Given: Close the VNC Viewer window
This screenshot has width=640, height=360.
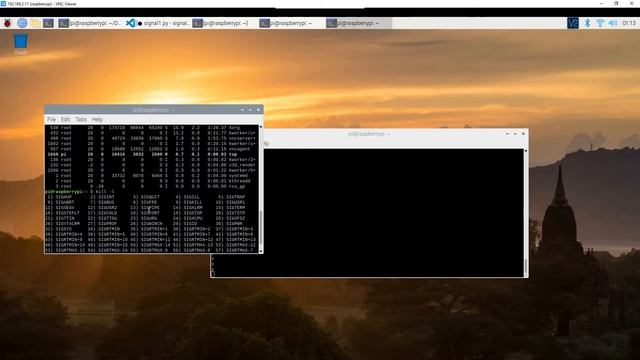Looking at the screenshot, I should pos(632,3).
